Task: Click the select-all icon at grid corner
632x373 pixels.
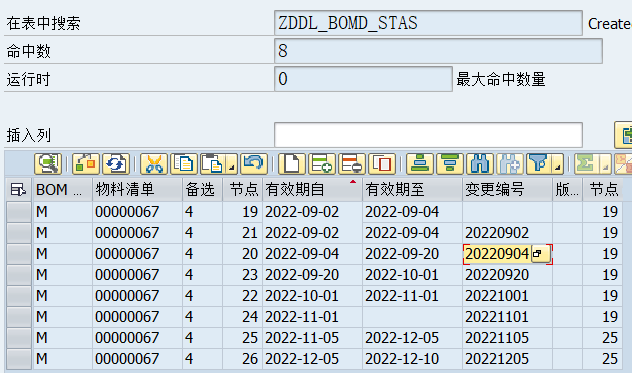Action: coord(18,189)
